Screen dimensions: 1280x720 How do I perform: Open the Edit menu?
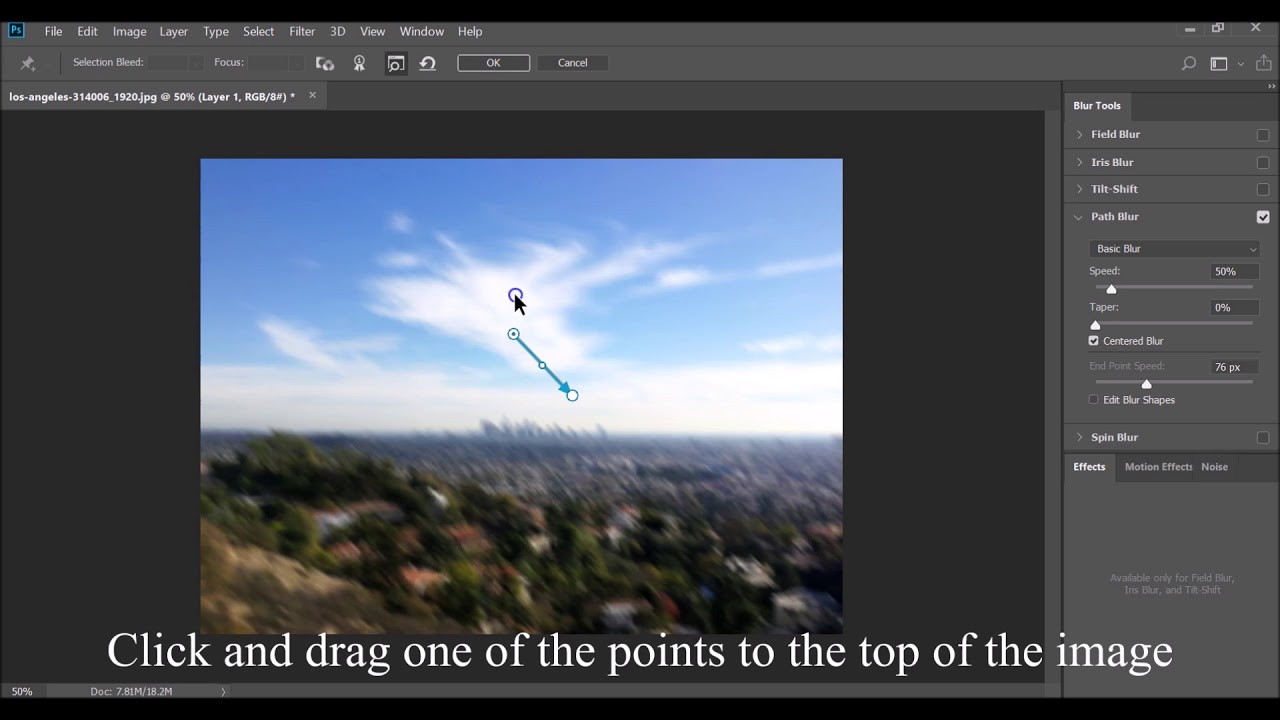click(87, 31)
